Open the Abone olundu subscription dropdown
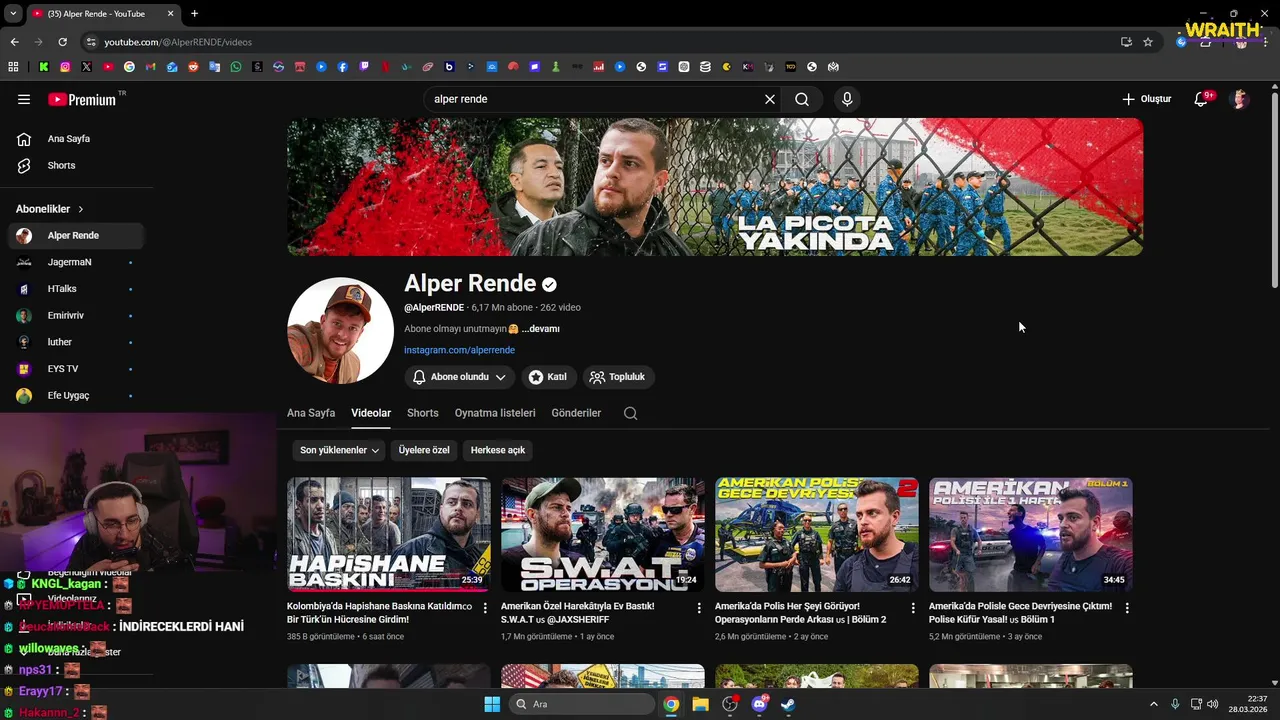Image resolution: width=1280 pixels, height=720 pixels. [x=460, y=377]
